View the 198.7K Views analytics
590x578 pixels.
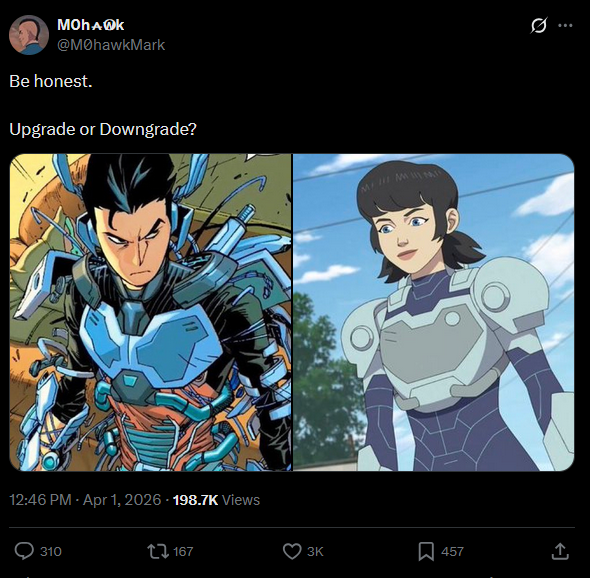tap(216, 500)
